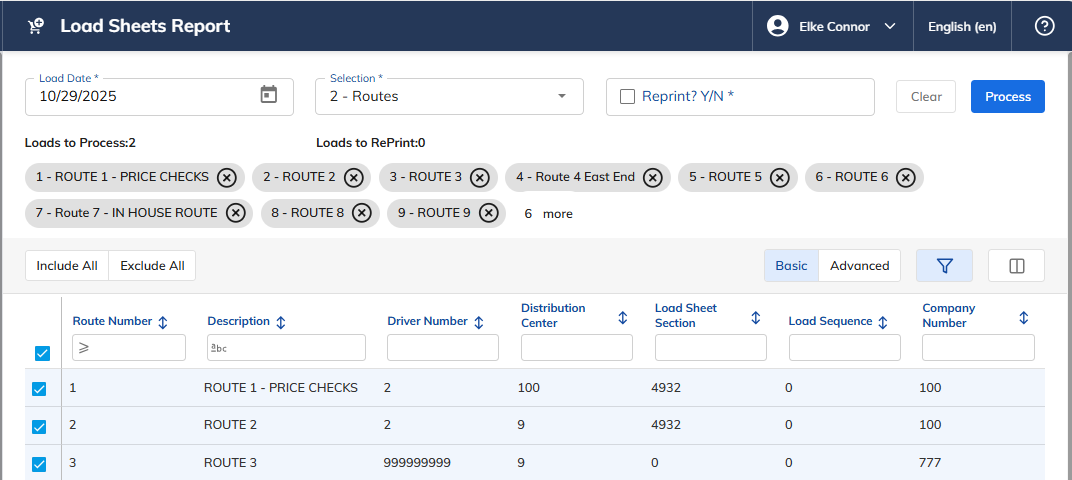1072x480 pixels.
Task: Remove the 5 - ROUTE 5 chip
Action: 779,178
